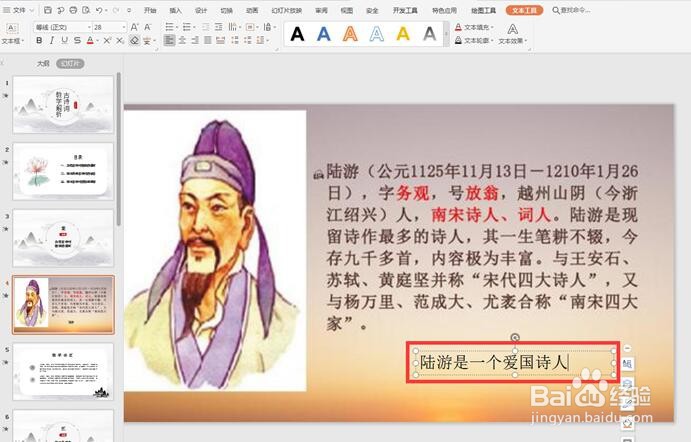Apply the yellow text preset style

pyautogui.click(x=403, y=34)
